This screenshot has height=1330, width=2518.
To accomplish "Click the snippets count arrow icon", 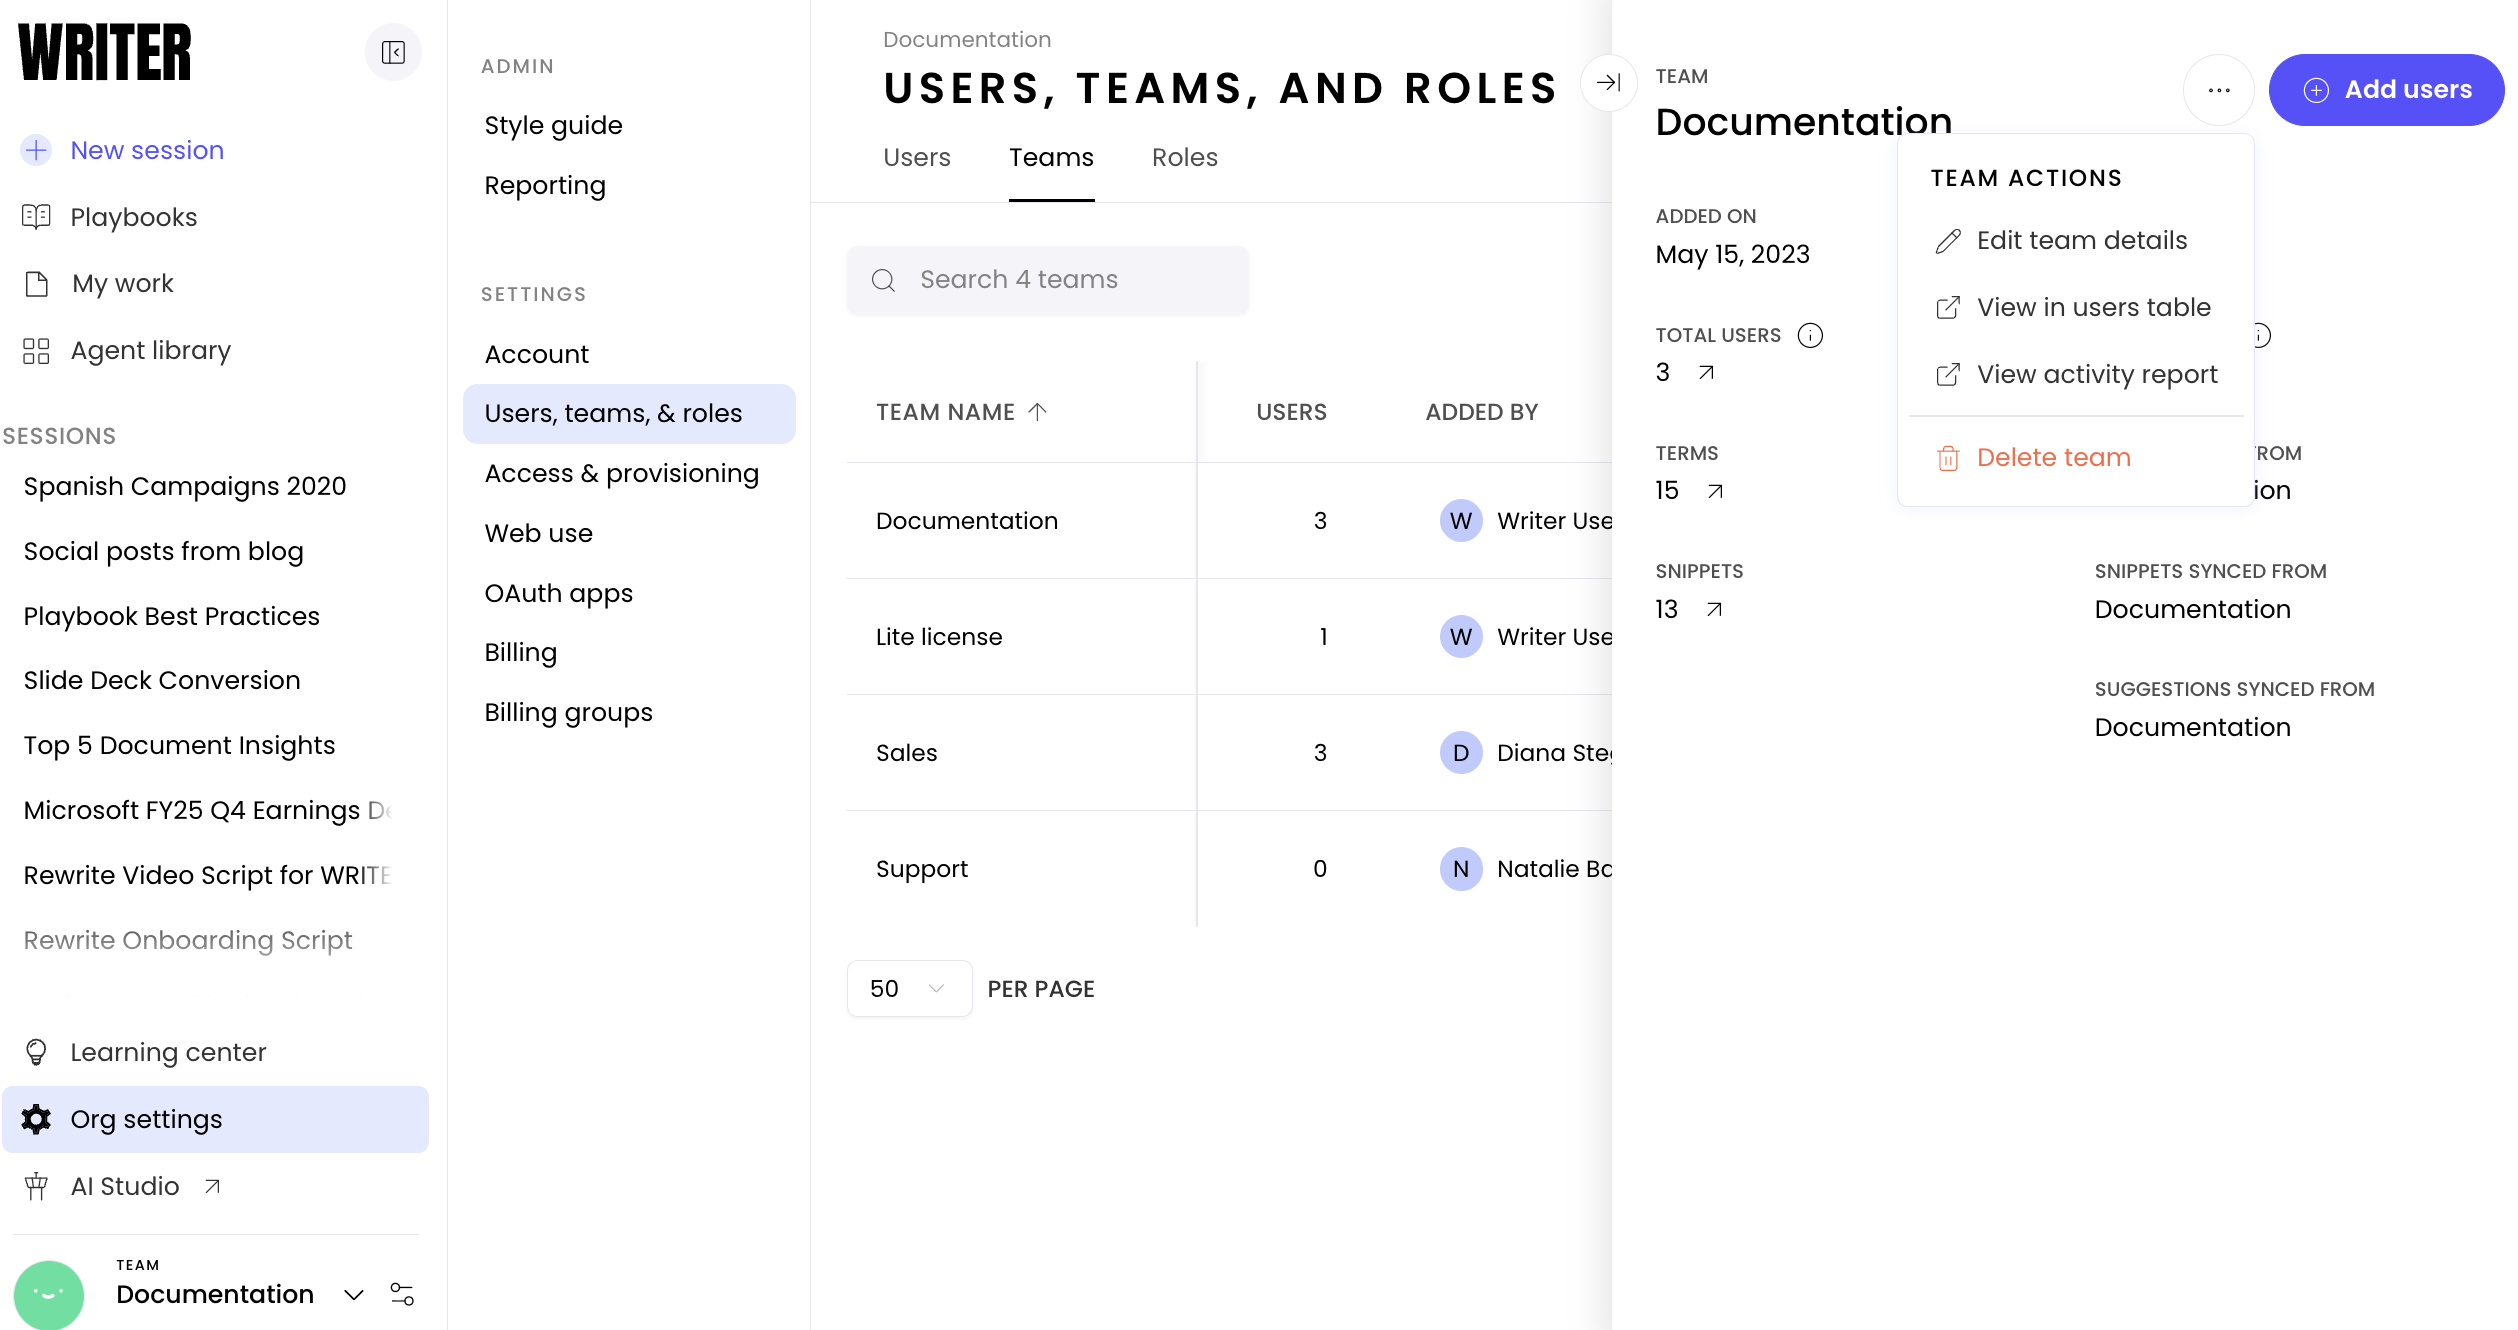I will pos(1714,609).
